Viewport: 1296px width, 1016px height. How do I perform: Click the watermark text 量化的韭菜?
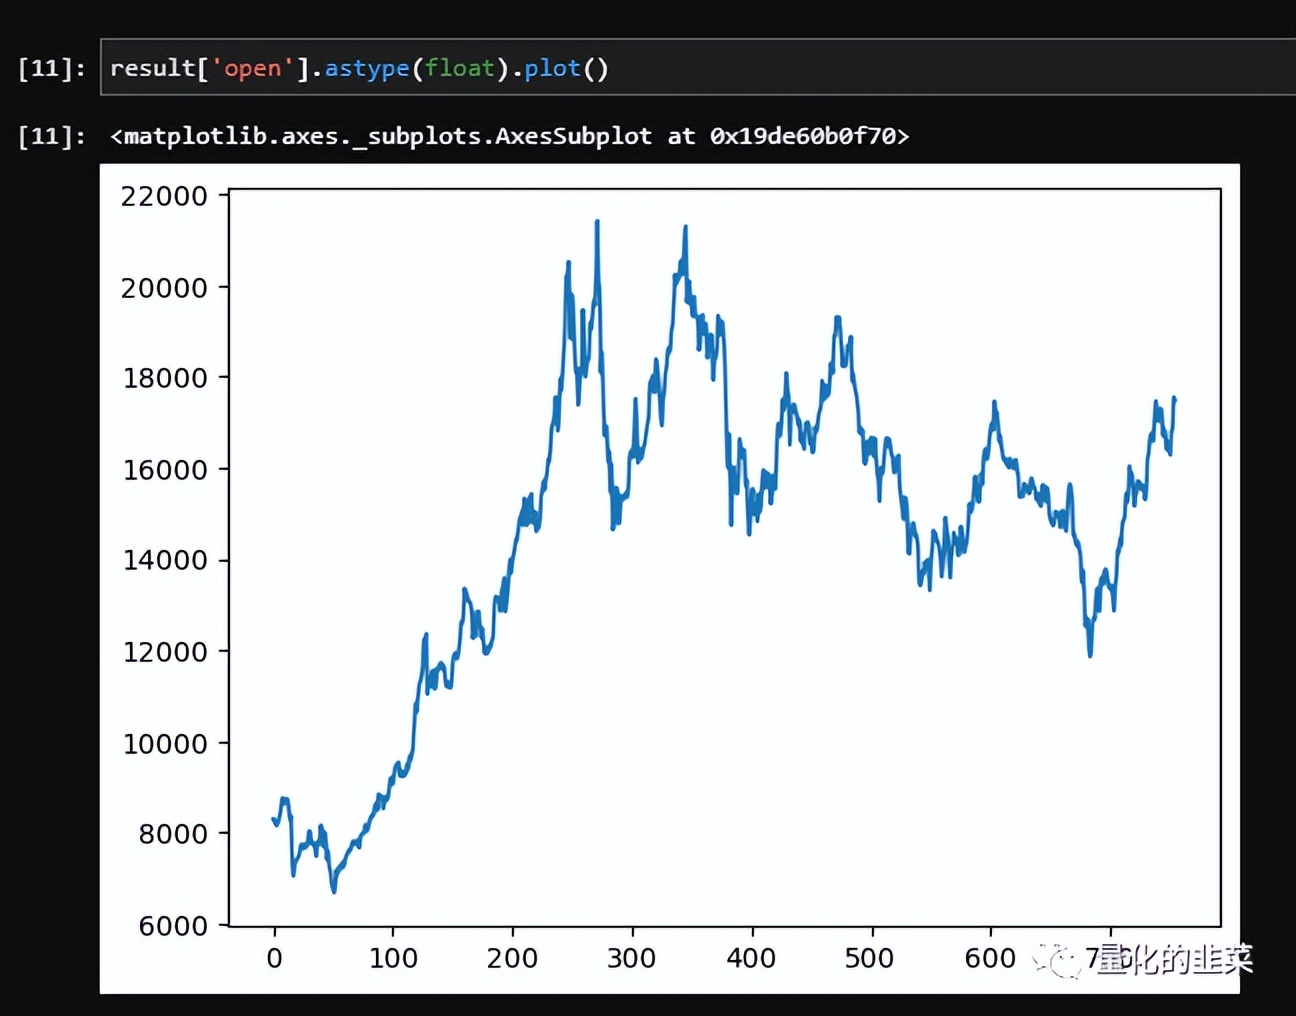click(x=1175, y=960)
